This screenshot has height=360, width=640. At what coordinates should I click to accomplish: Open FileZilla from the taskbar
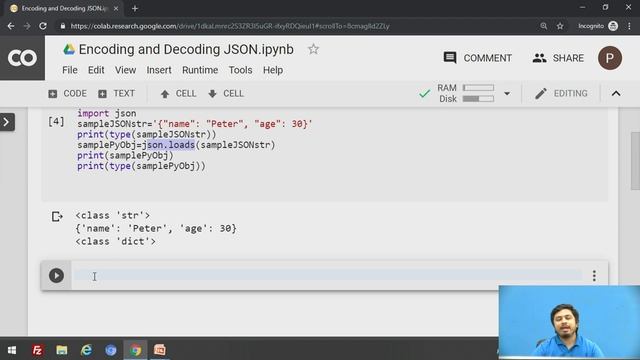pyautogui.click(x=37, y=350)
